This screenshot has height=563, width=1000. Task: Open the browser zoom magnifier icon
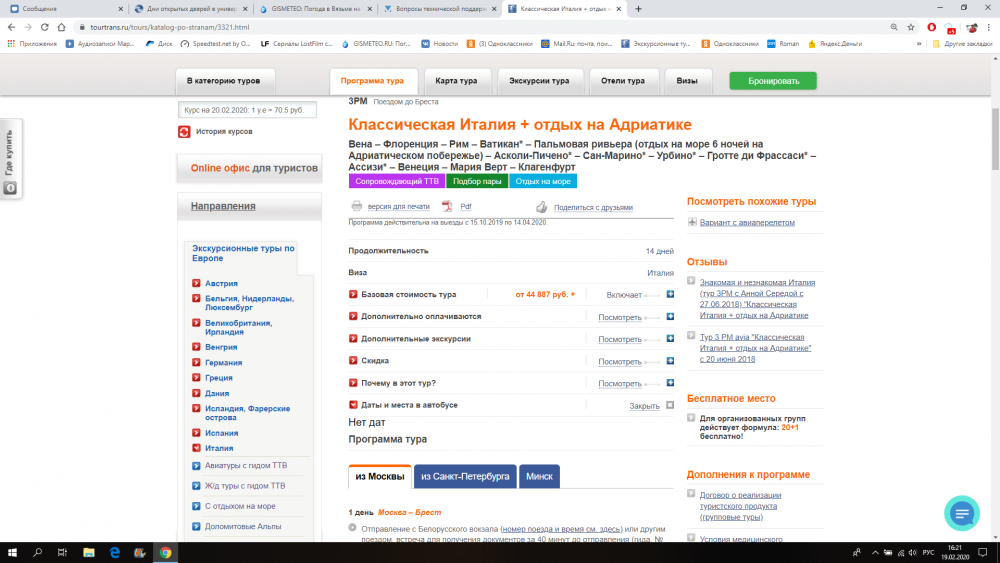[x=894, y=27]
